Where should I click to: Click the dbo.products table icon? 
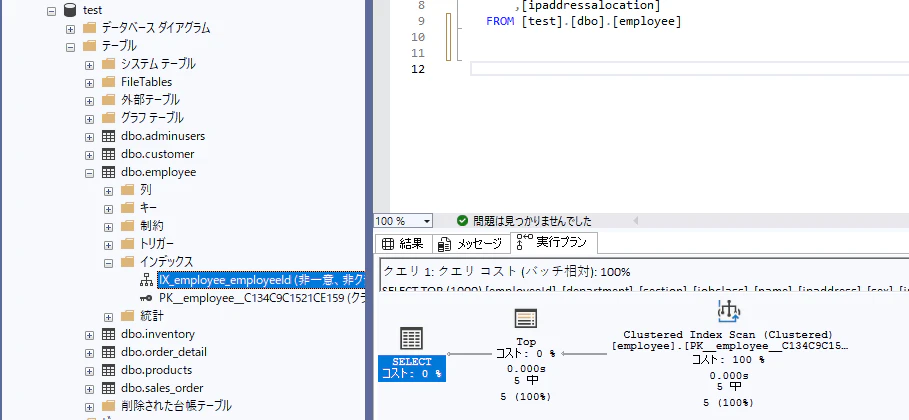[x=108, y=370]
